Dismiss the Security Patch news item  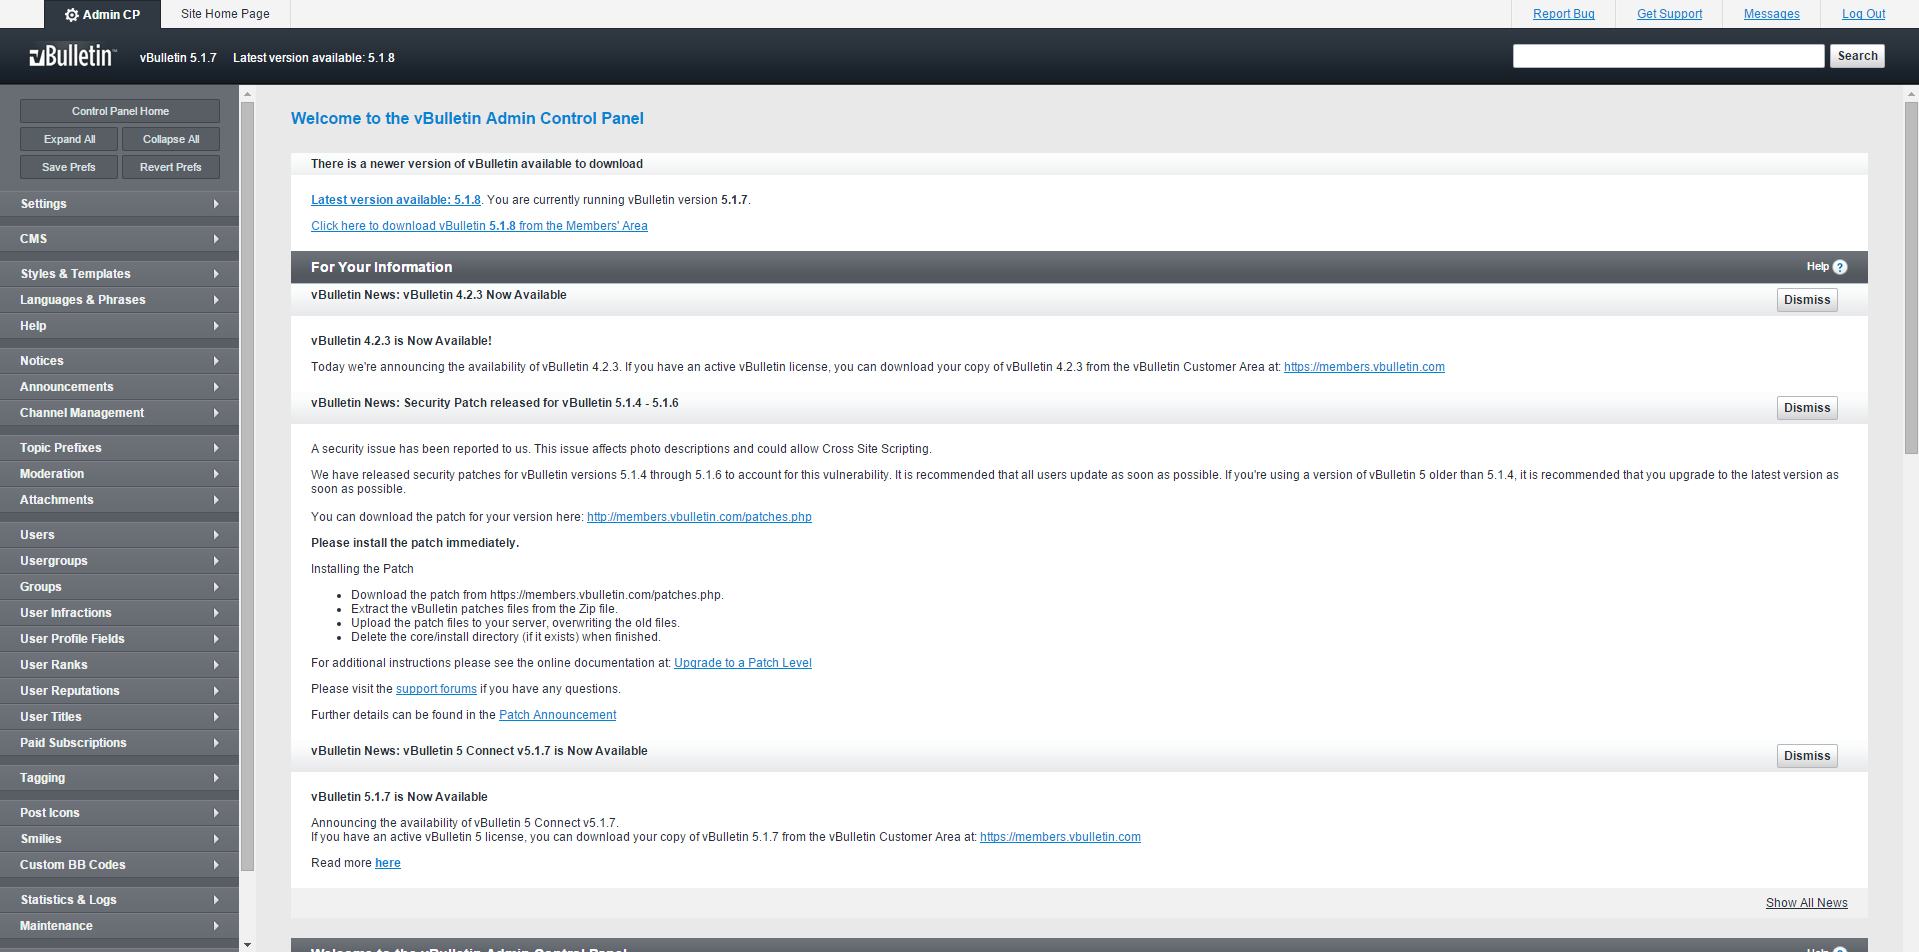[x=1807, y=408]
